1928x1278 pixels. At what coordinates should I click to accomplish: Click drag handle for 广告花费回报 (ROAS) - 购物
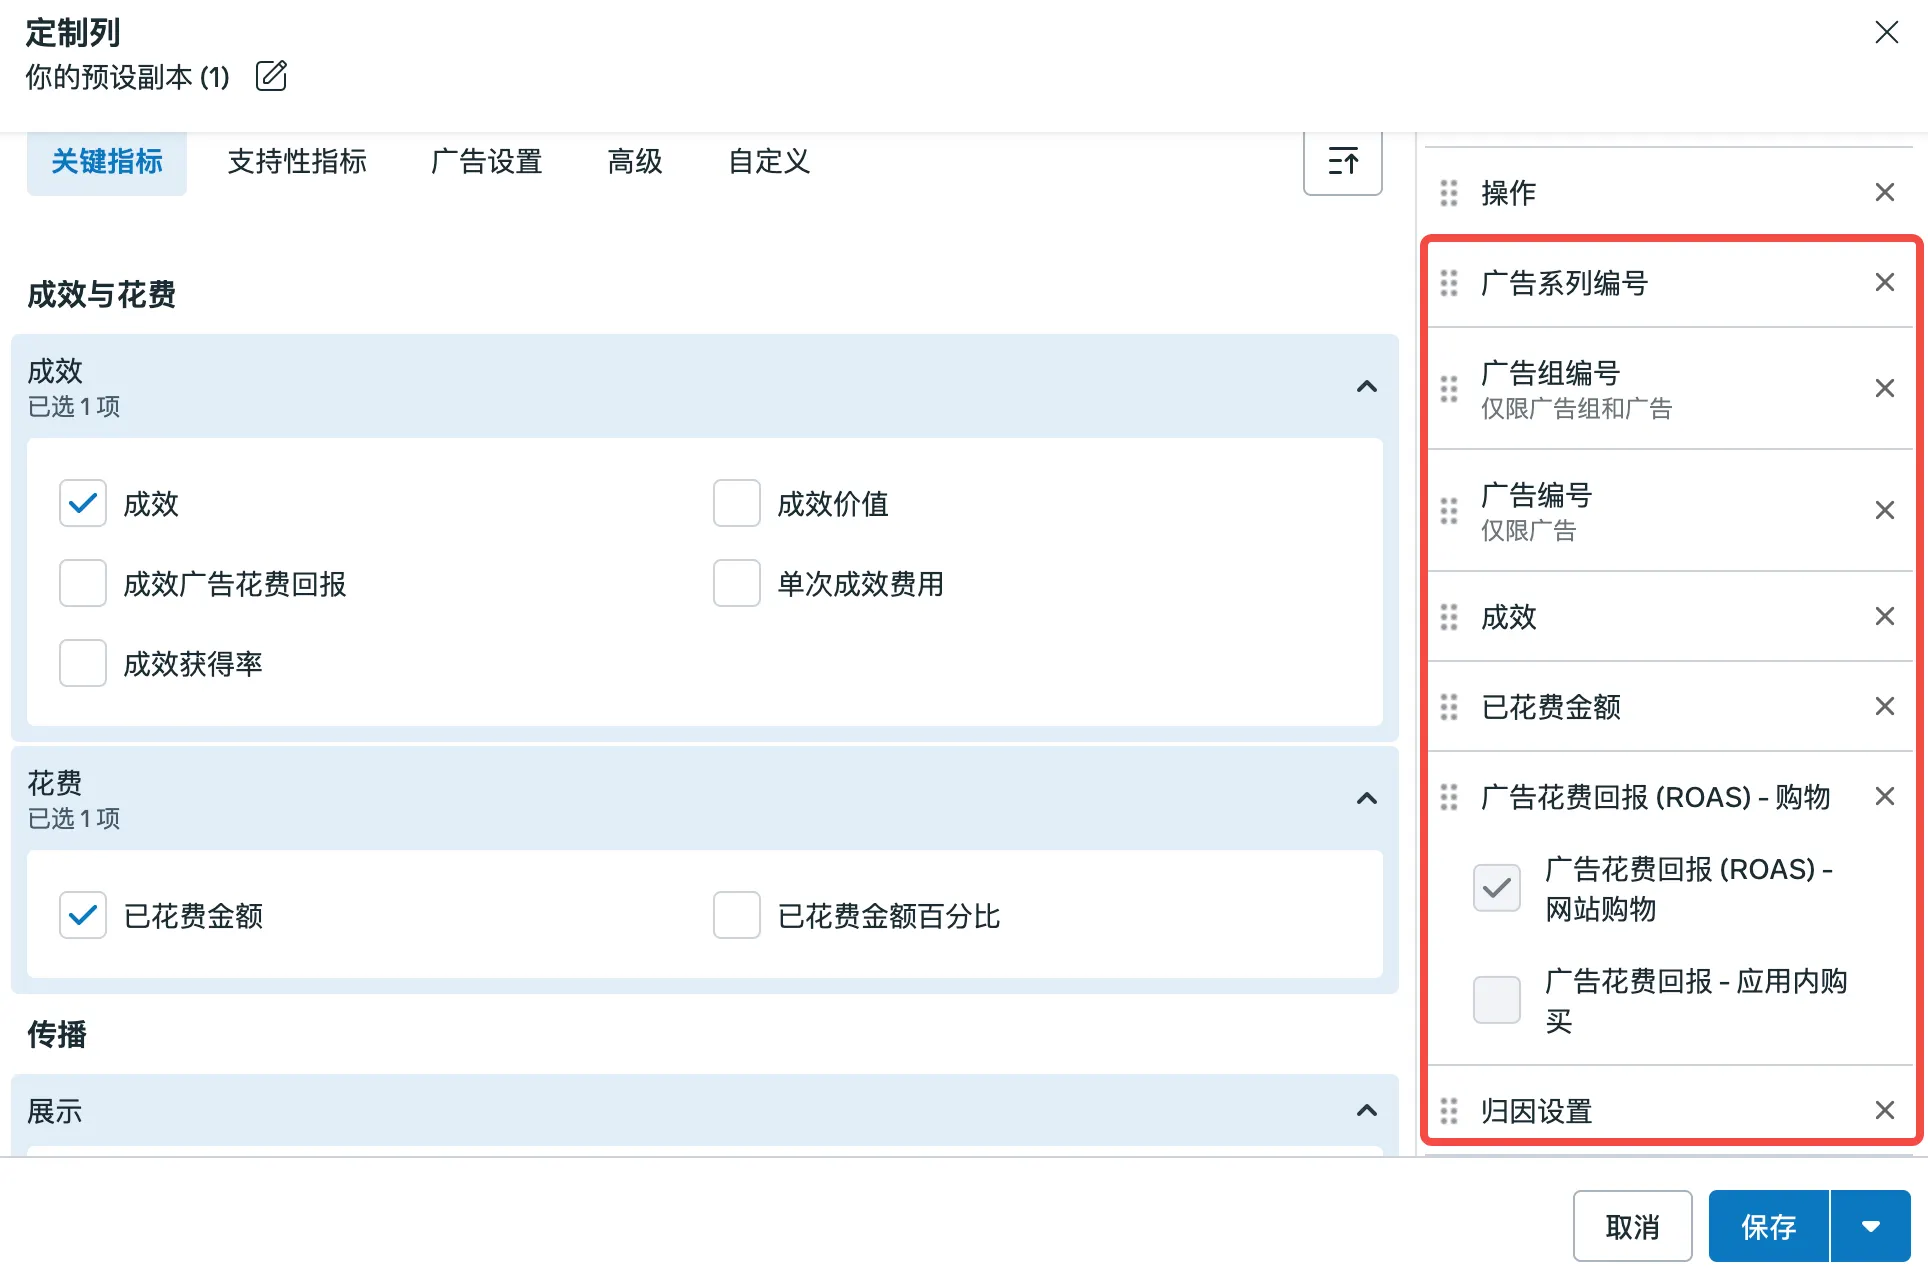click(x=1449, y=796)
